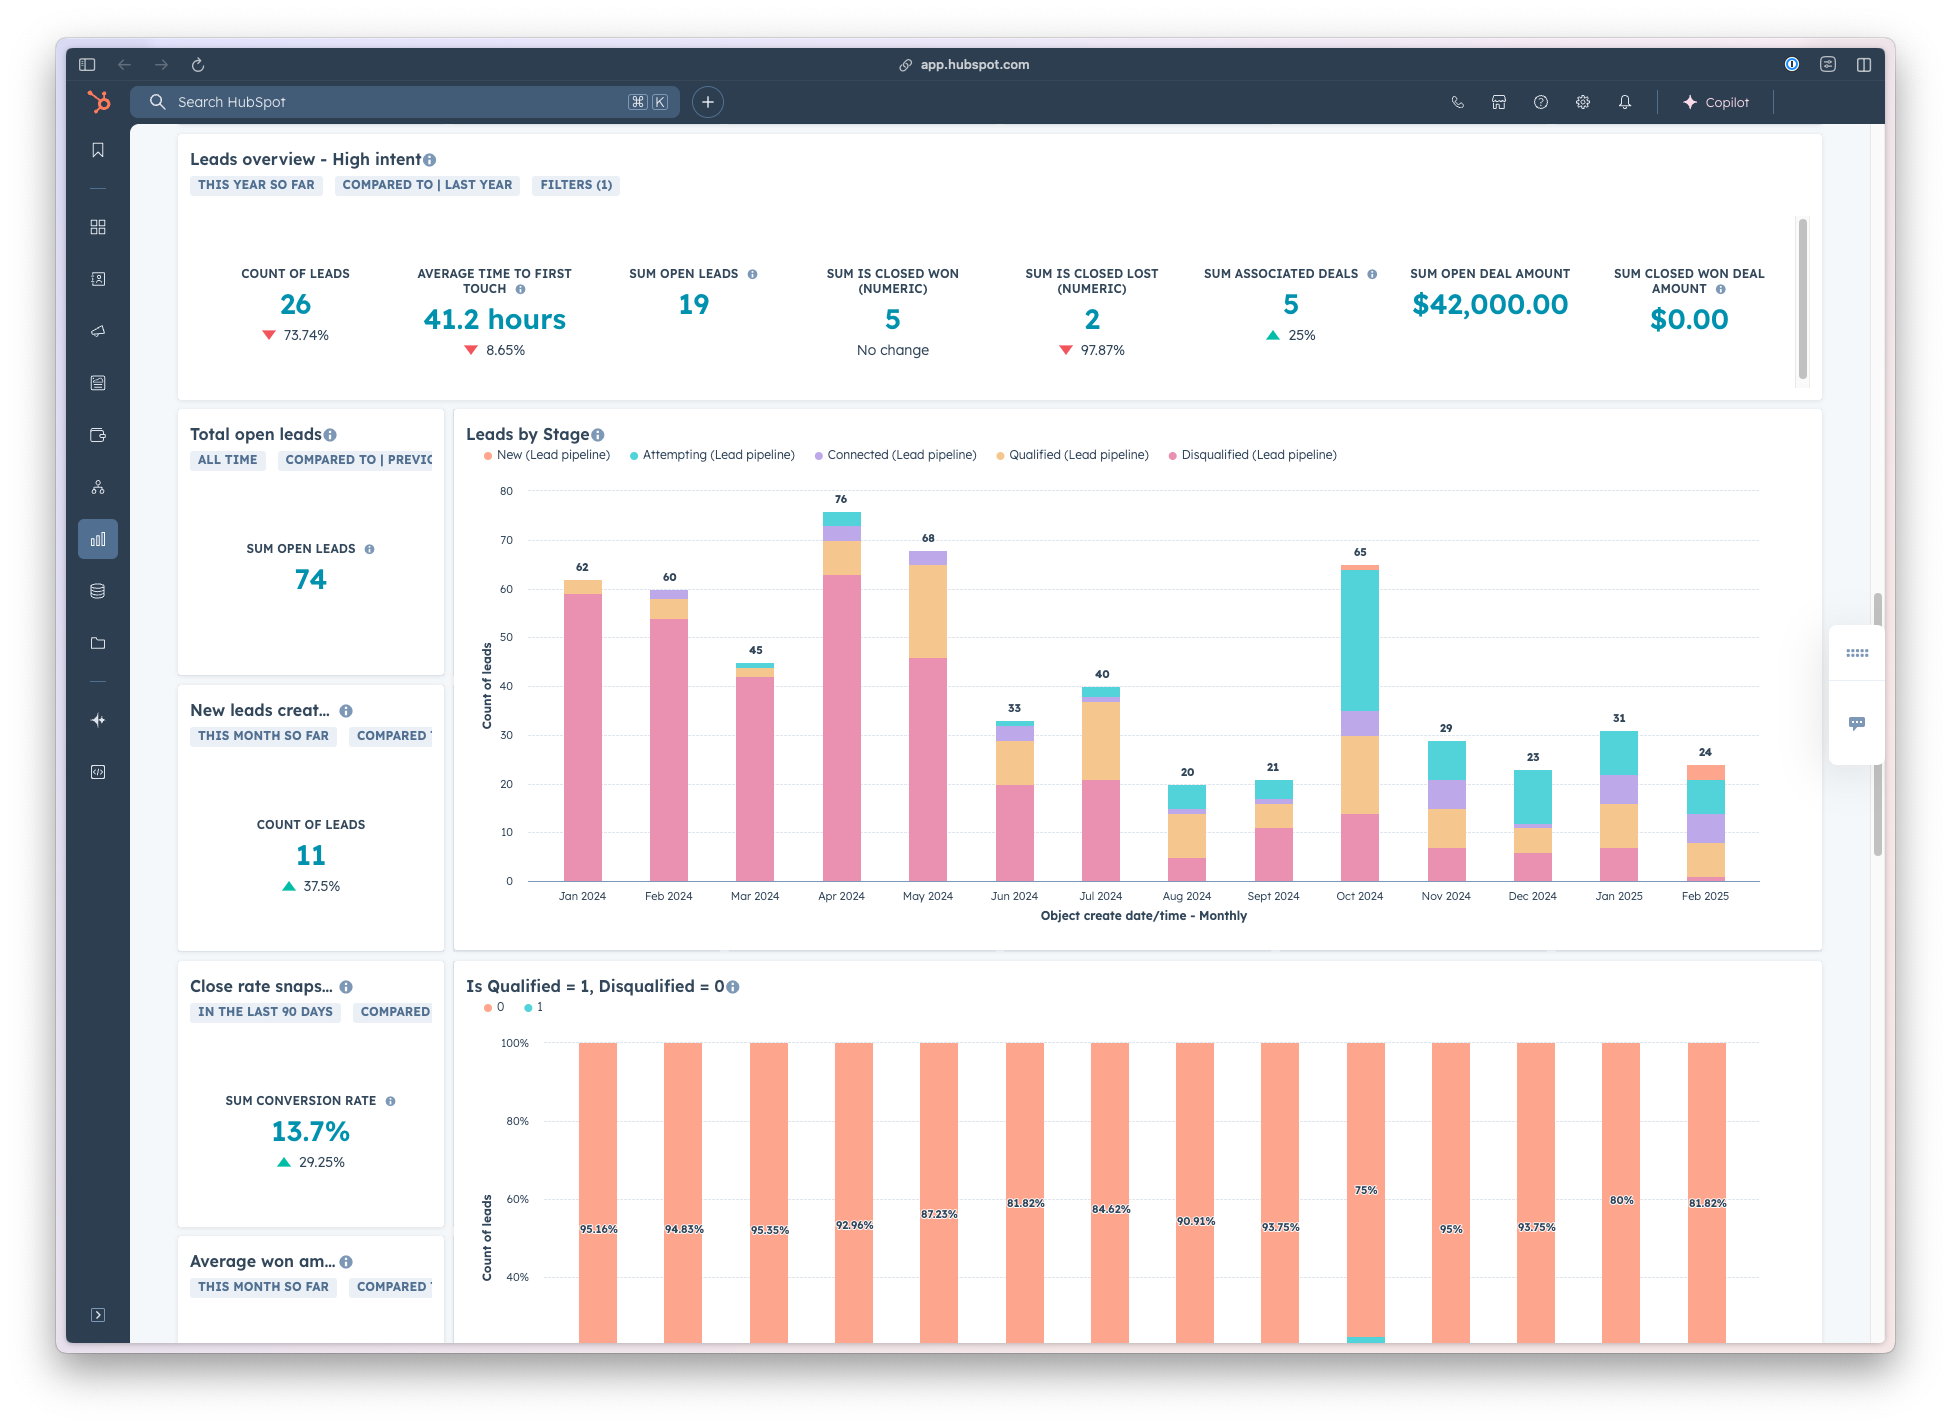This screenshot has height=1427, width=1951.
Task: Reload the page in browser toolbar
Action: pos(198,65)
